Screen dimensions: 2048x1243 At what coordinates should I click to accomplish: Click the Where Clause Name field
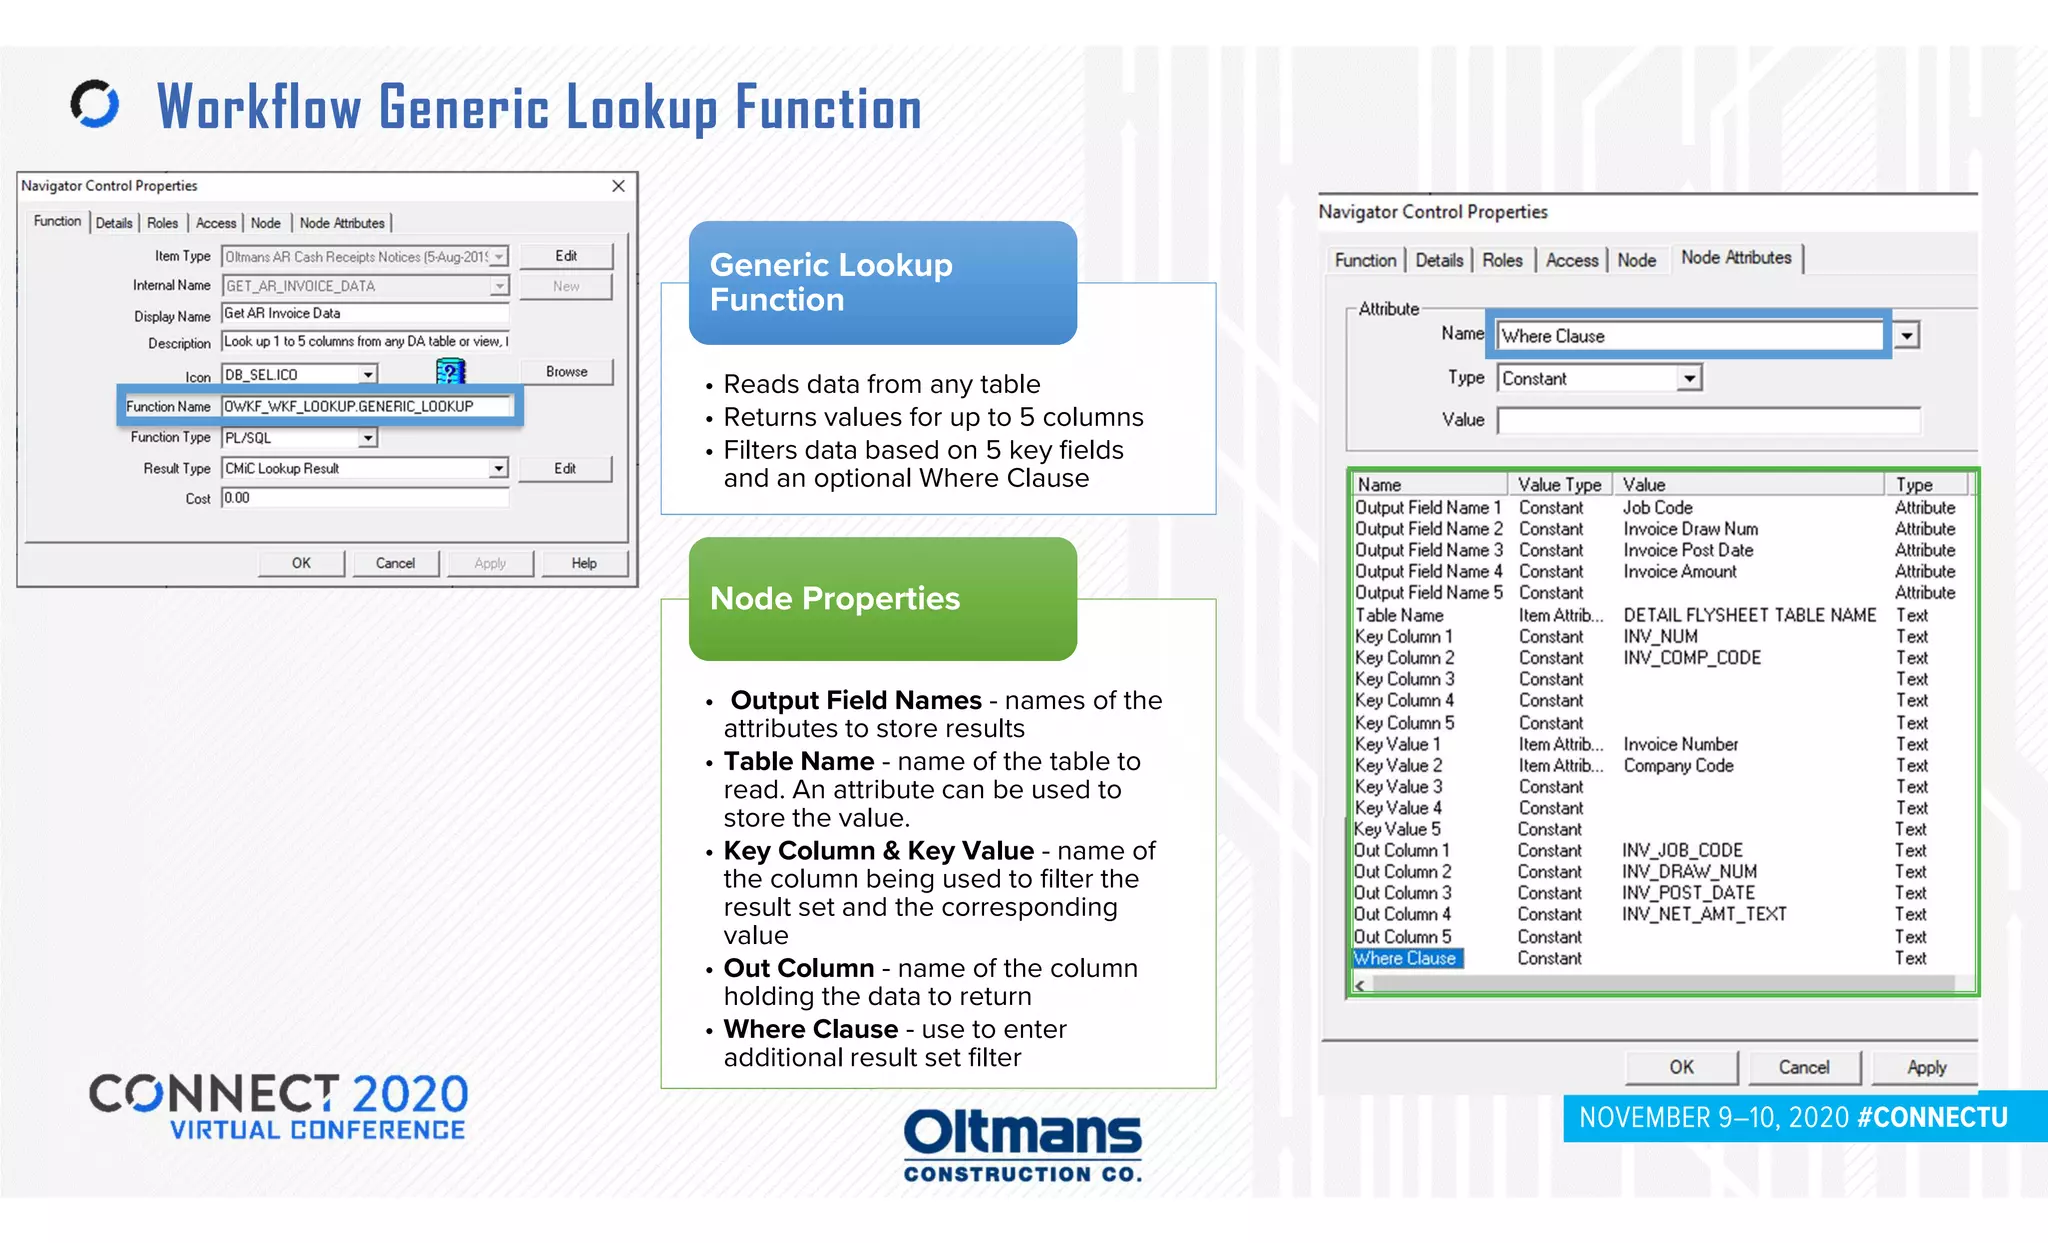(x=1690, y=336)
